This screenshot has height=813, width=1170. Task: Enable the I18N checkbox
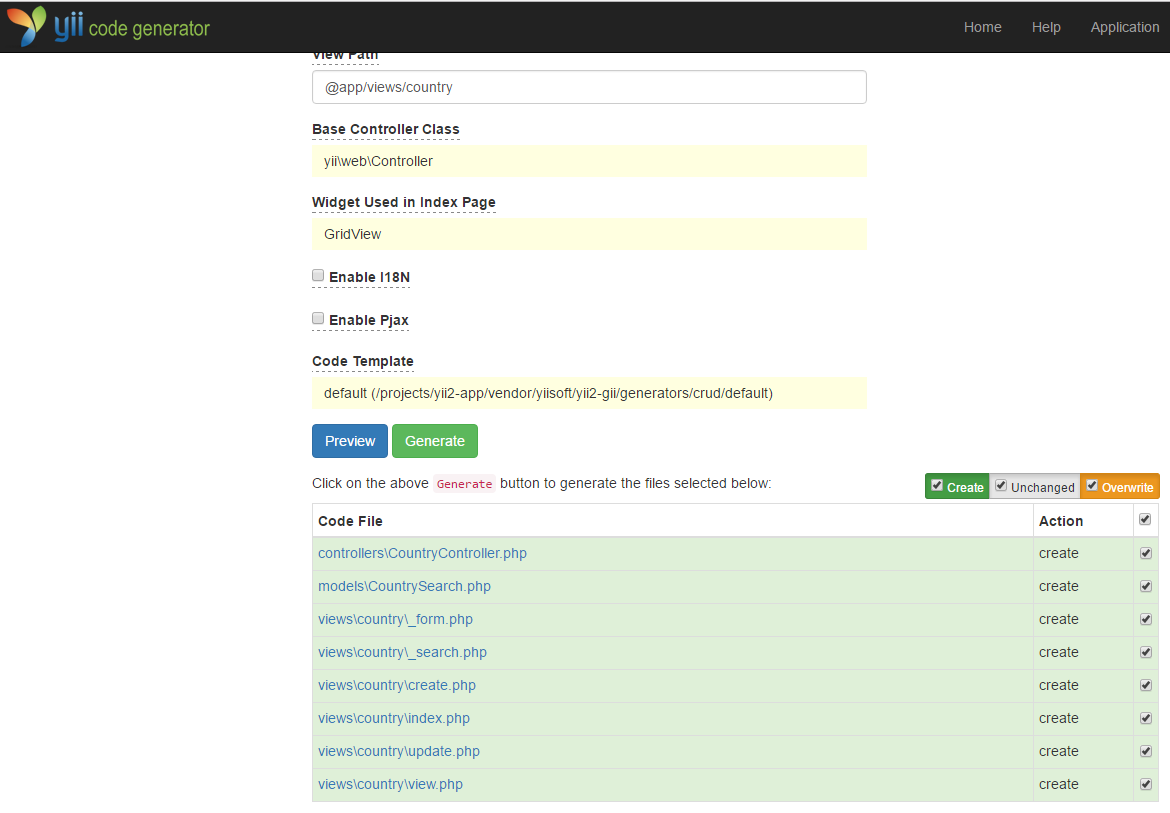(x=318, y=274)
